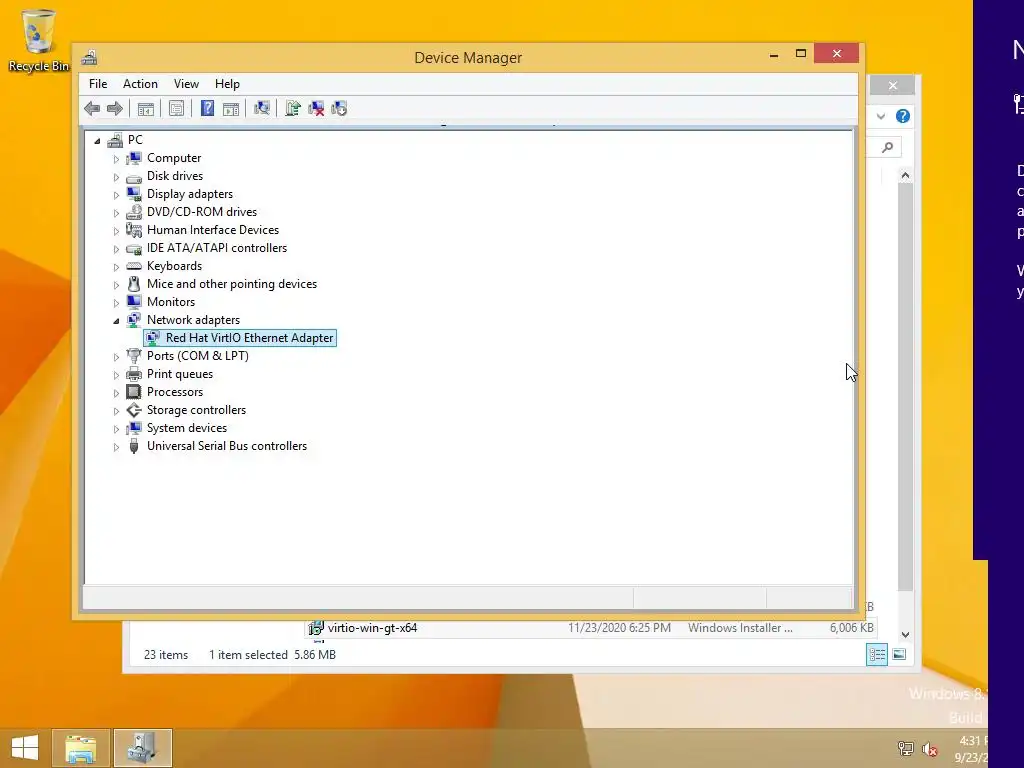Toggle Show/Hide Action Pane toolbar icon

(x=231, y=108)
